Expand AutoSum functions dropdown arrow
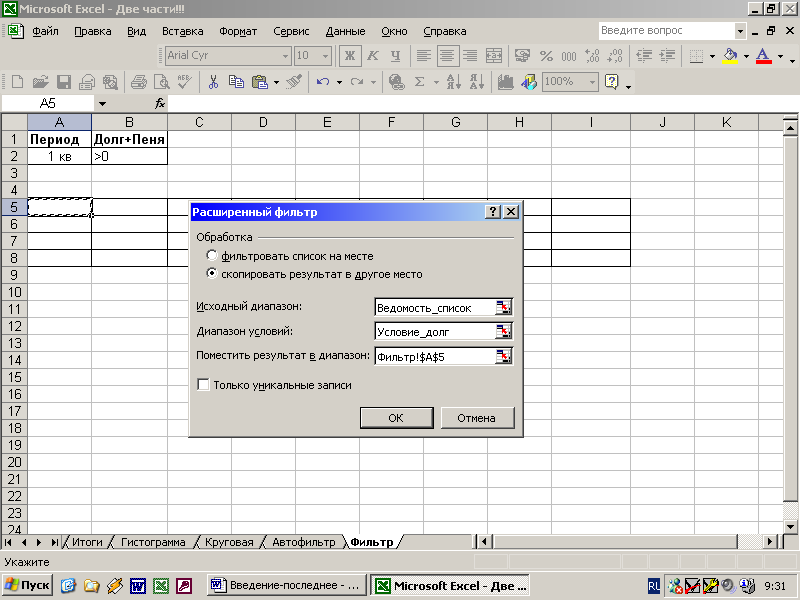 [436, 82]
